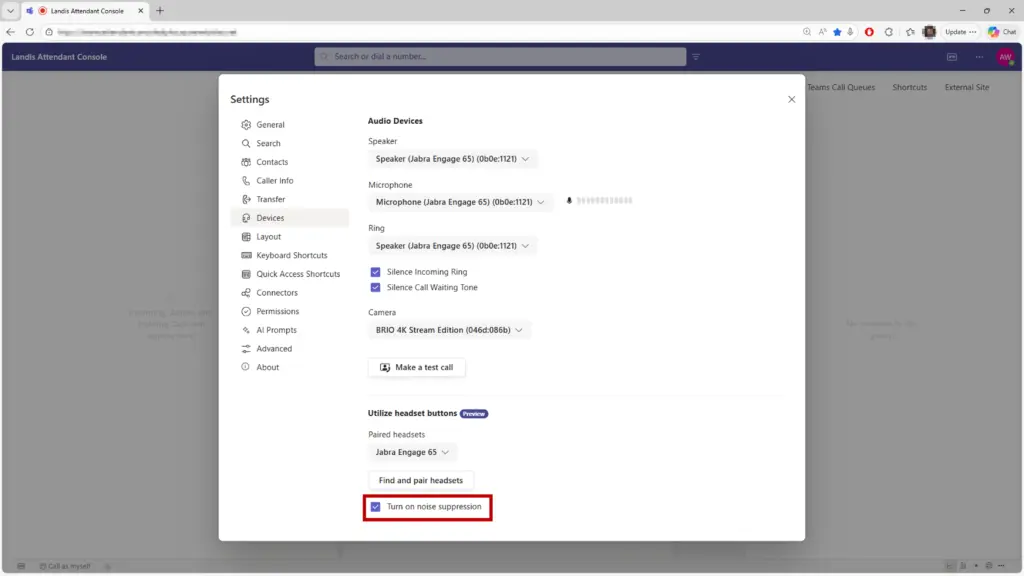Open the AI Prompts settings section
This screenshot has width=1024, height=576.
pyautogui.click(x=276, y=330)
